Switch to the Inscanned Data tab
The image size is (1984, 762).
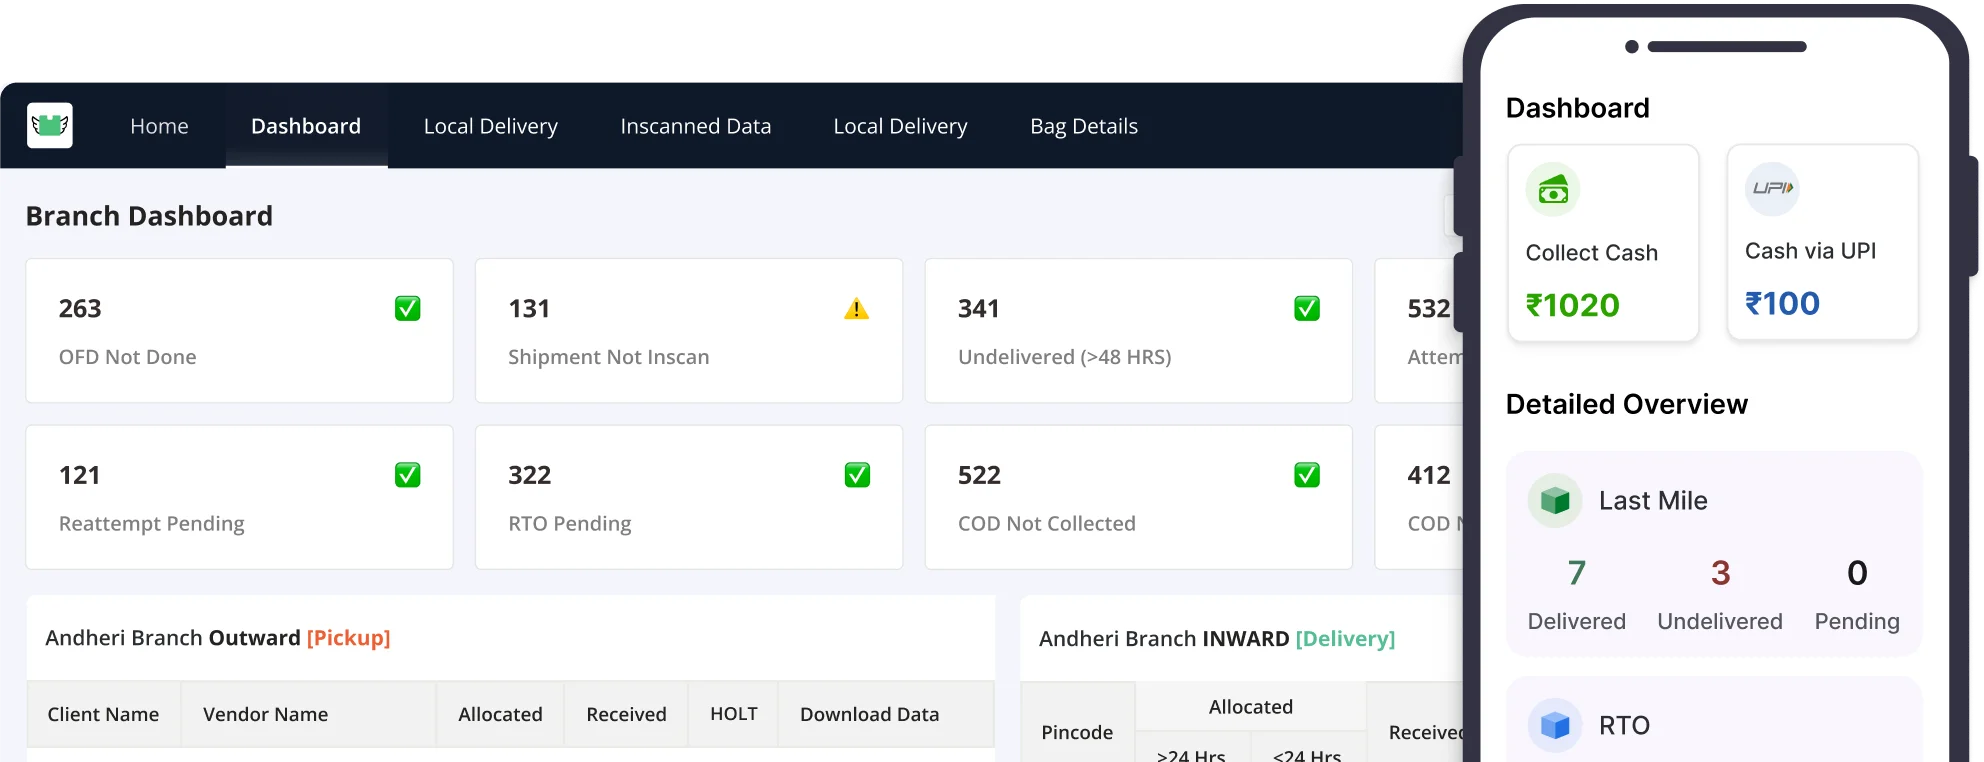(695, 126)
